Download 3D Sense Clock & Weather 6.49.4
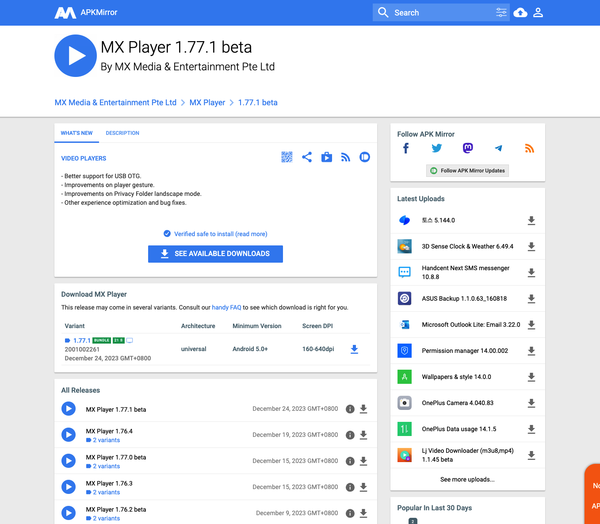Screen dimensions: 600x524 (x=531, y=246)
